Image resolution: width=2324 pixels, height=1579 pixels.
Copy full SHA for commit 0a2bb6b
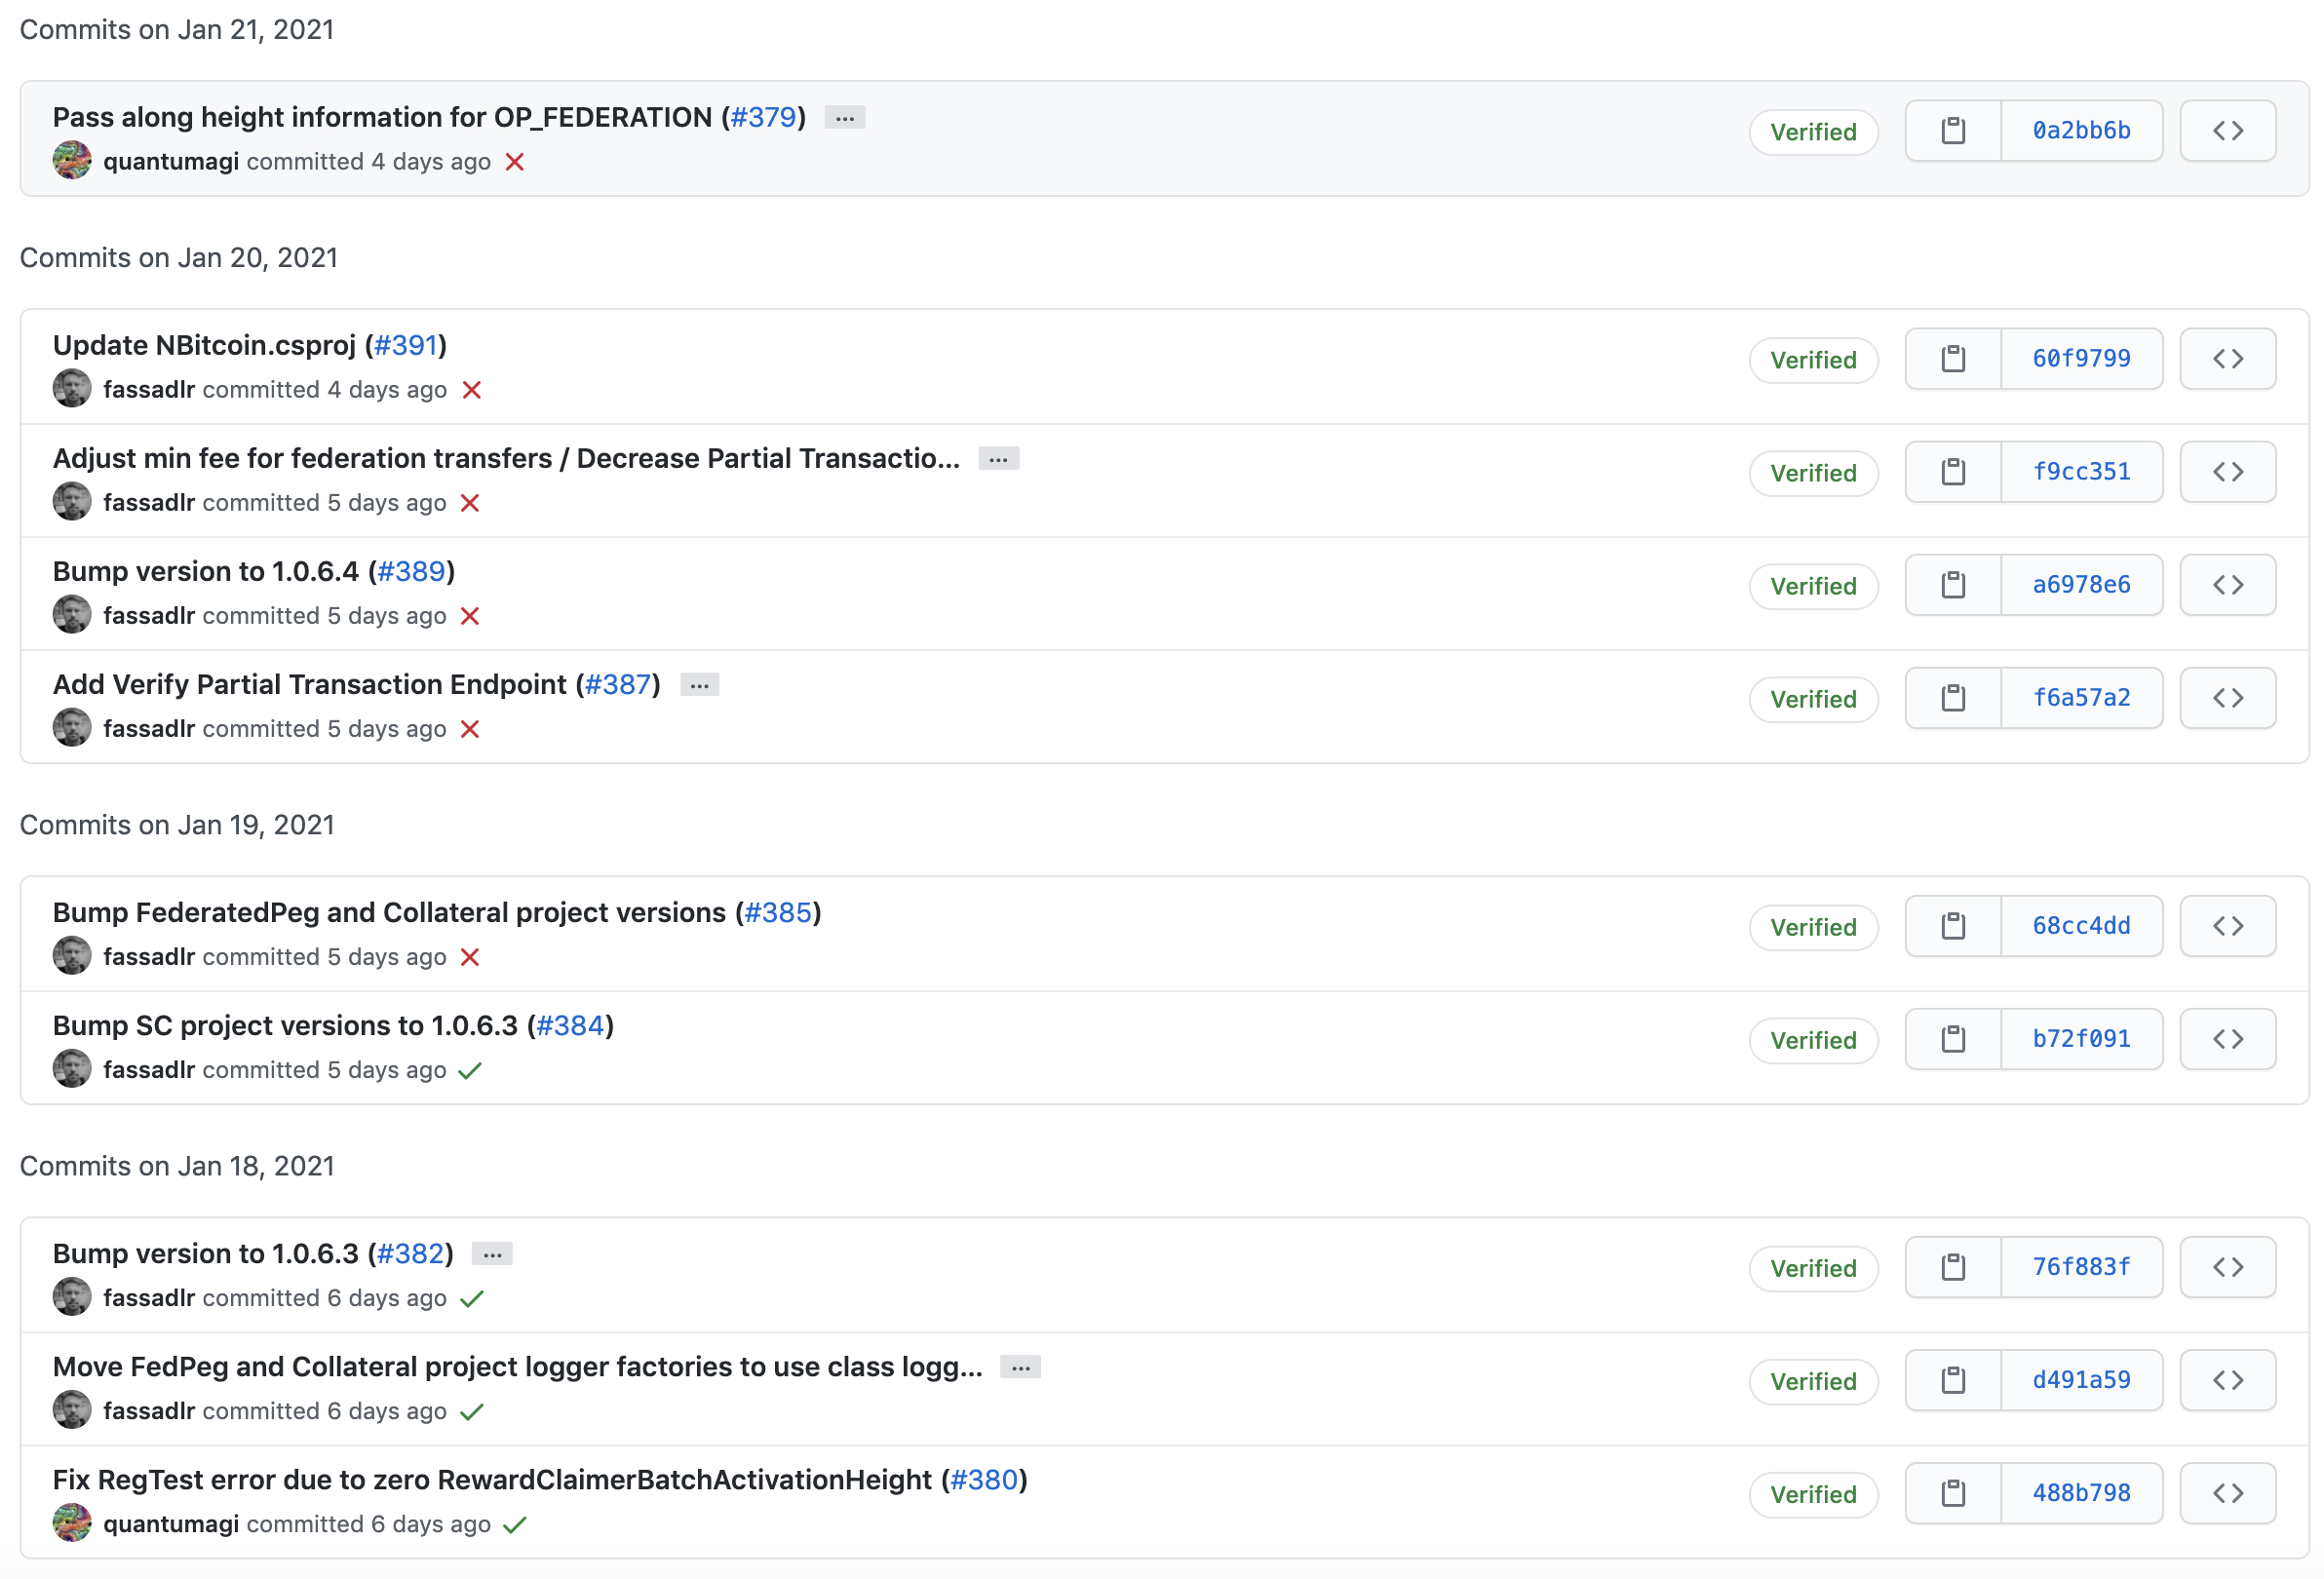coord(1952,131)
